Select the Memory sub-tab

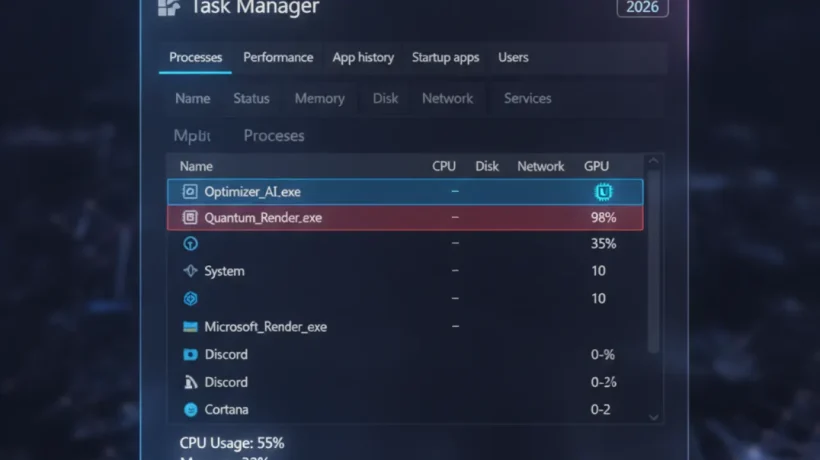(x=320, y=98)
